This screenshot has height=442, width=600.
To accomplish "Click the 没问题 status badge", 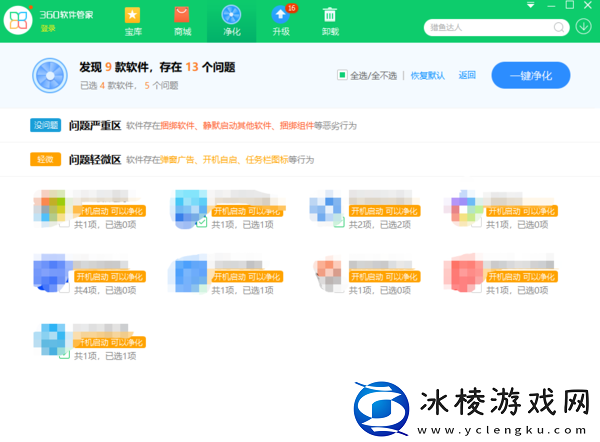I will point(46,125).
